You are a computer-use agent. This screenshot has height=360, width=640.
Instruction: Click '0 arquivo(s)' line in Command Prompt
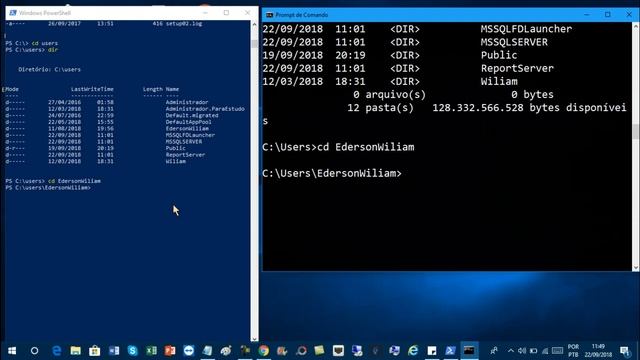tap(389, 95)
